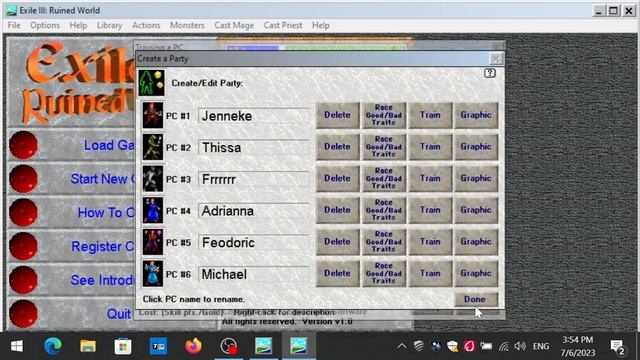Launch Firefox from the taskbar
Viewport: 640px width, 360px height.
tap(193, 346)
